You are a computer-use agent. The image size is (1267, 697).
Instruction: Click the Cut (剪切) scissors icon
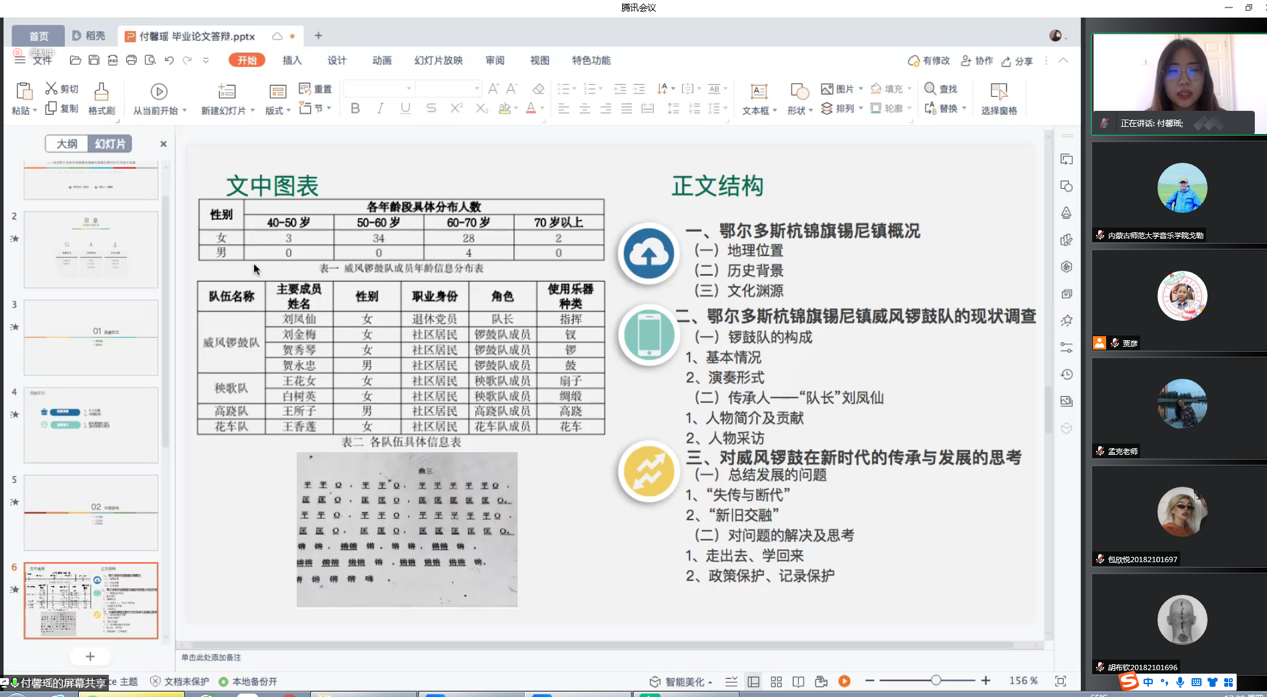[51, 89]
